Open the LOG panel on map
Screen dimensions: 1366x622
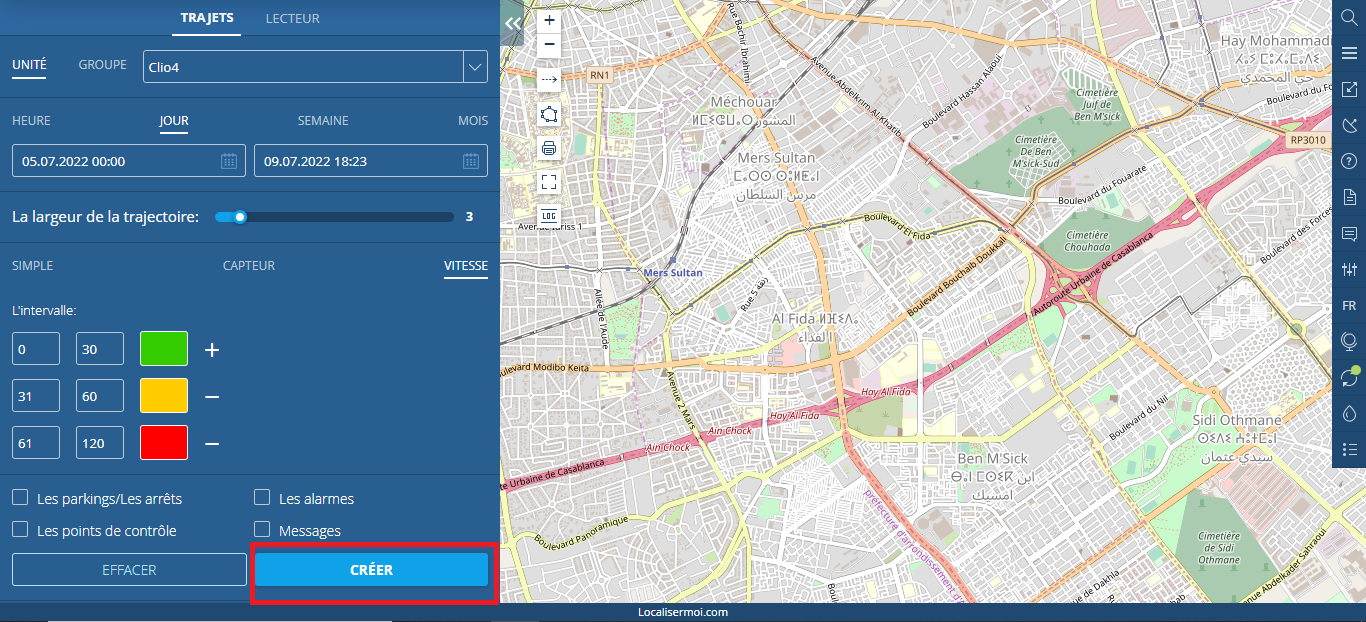coord(549,216)
